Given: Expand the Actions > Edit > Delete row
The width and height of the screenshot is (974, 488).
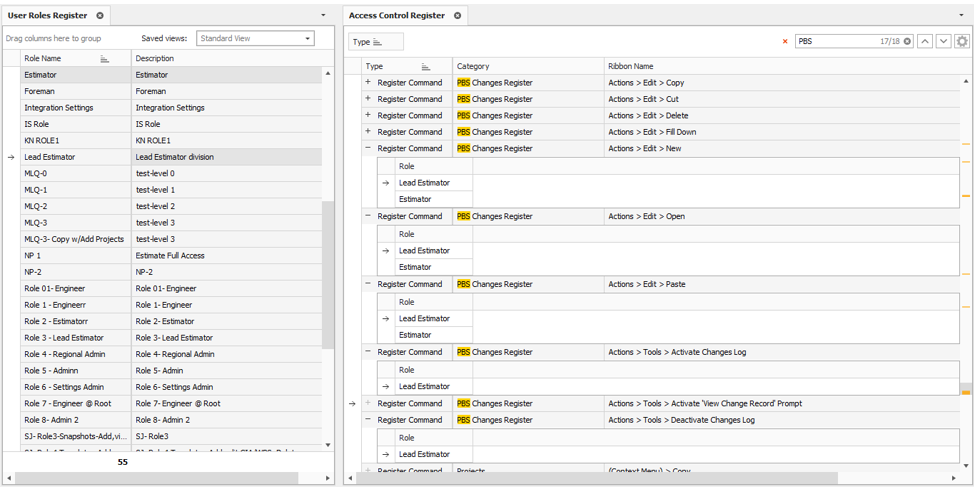Looking at the screenshot, I should (x=368, y=116).
